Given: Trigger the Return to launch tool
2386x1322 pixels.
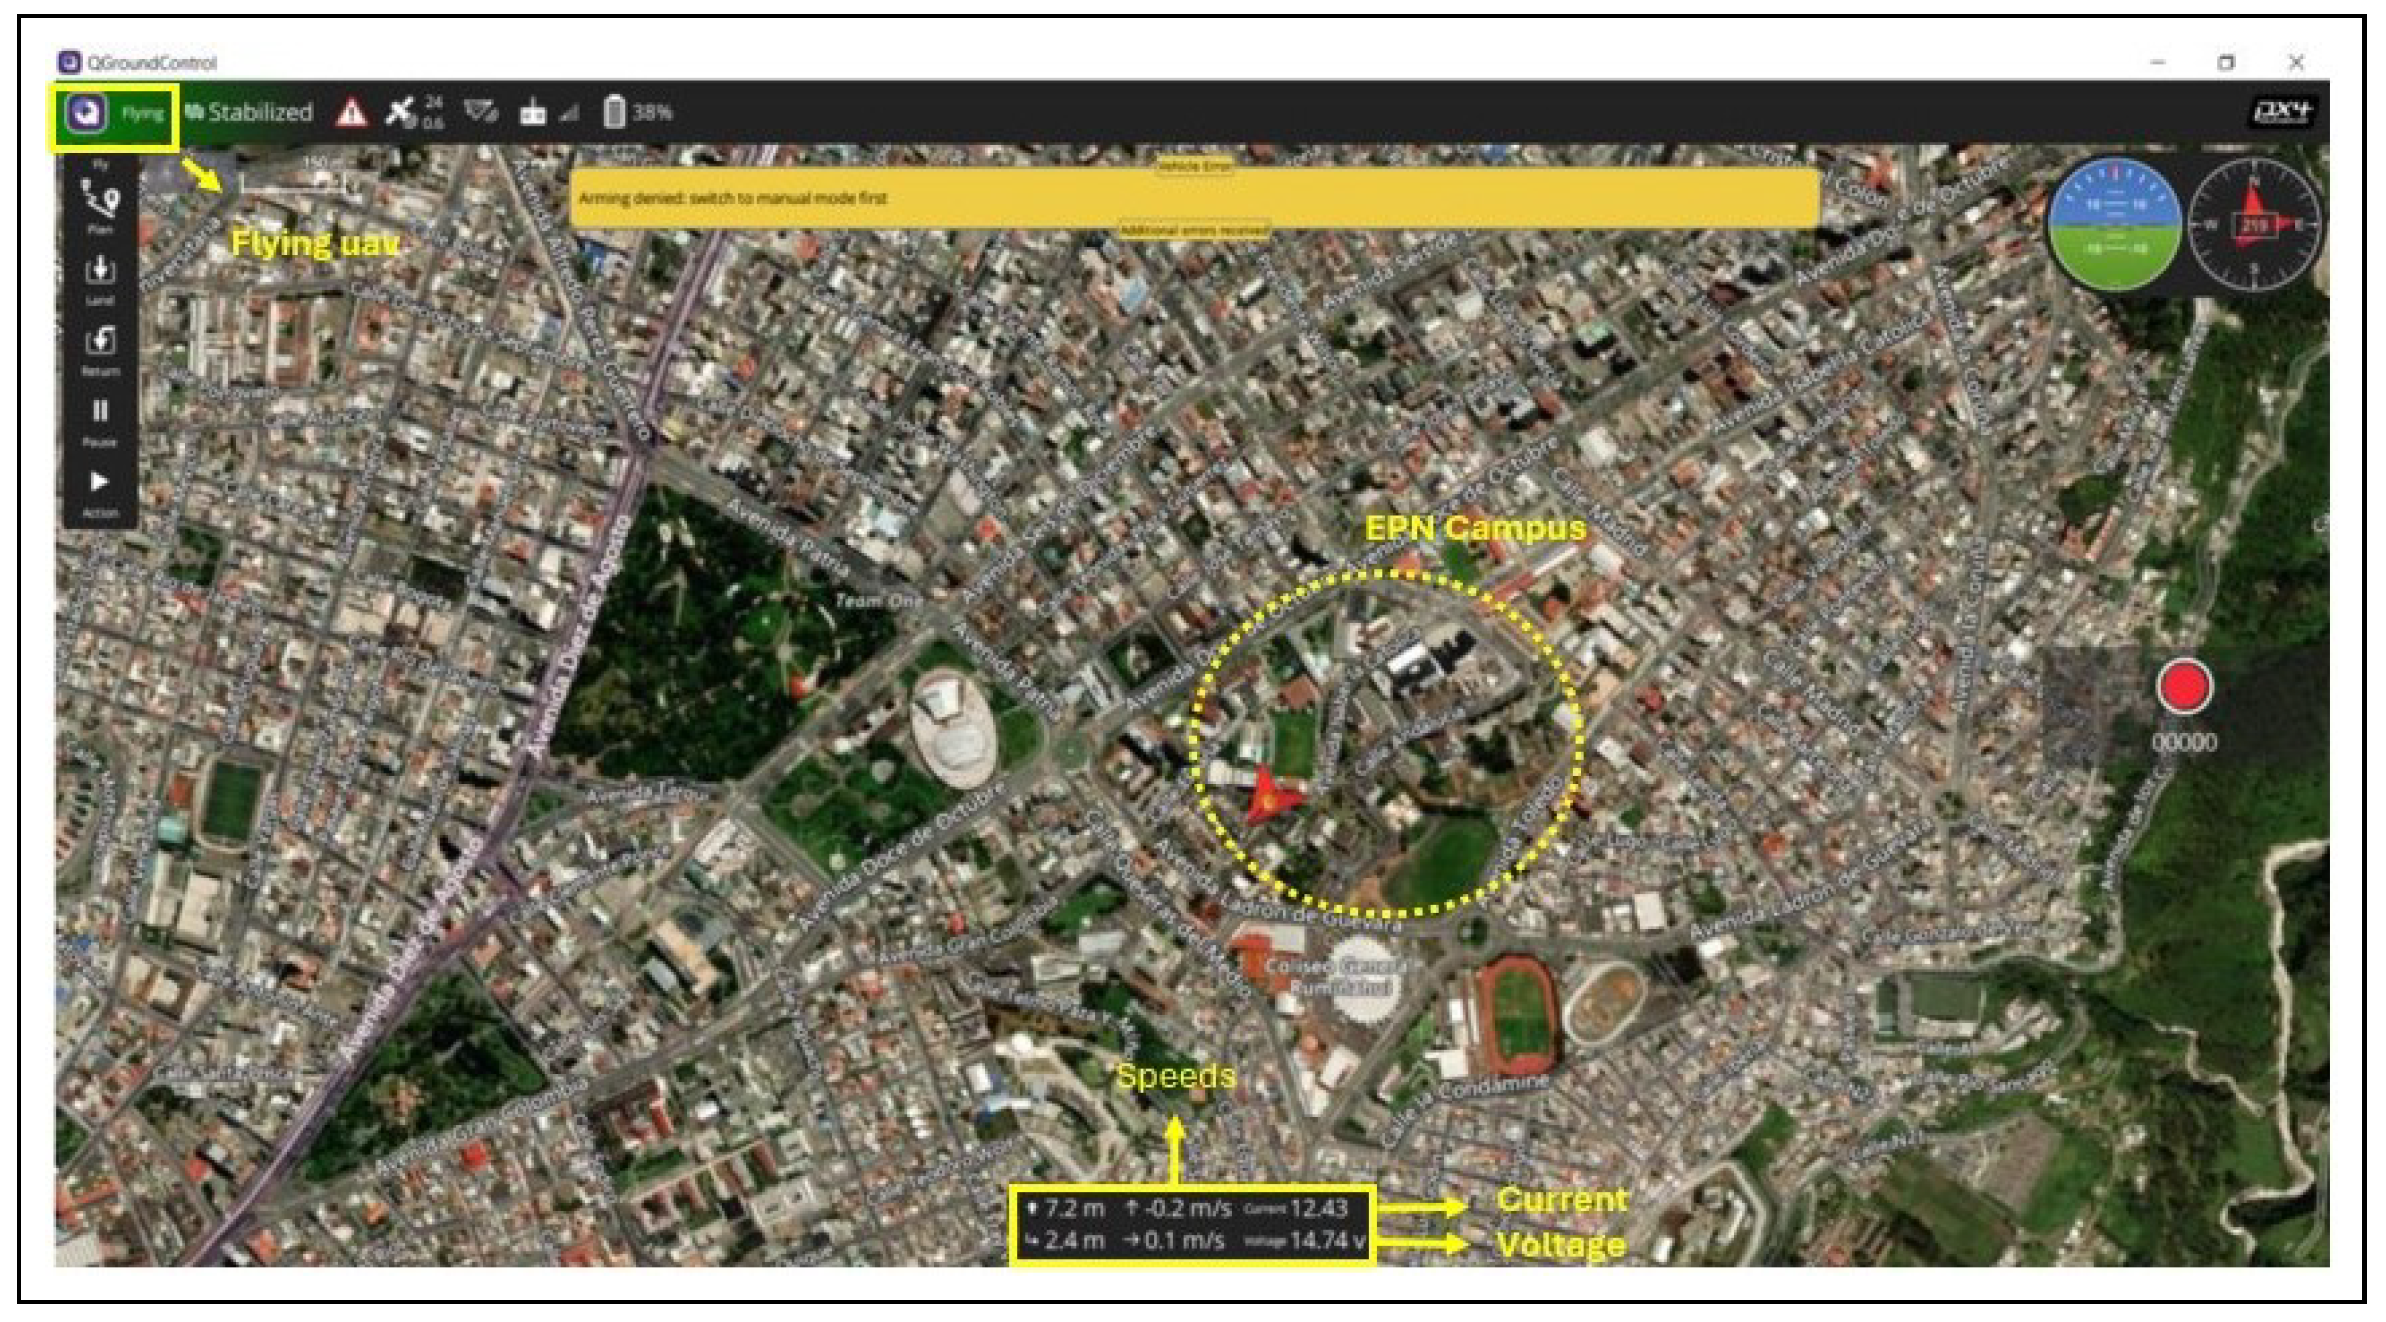Looking at the screenshot, I should click(x=100, y=346).
